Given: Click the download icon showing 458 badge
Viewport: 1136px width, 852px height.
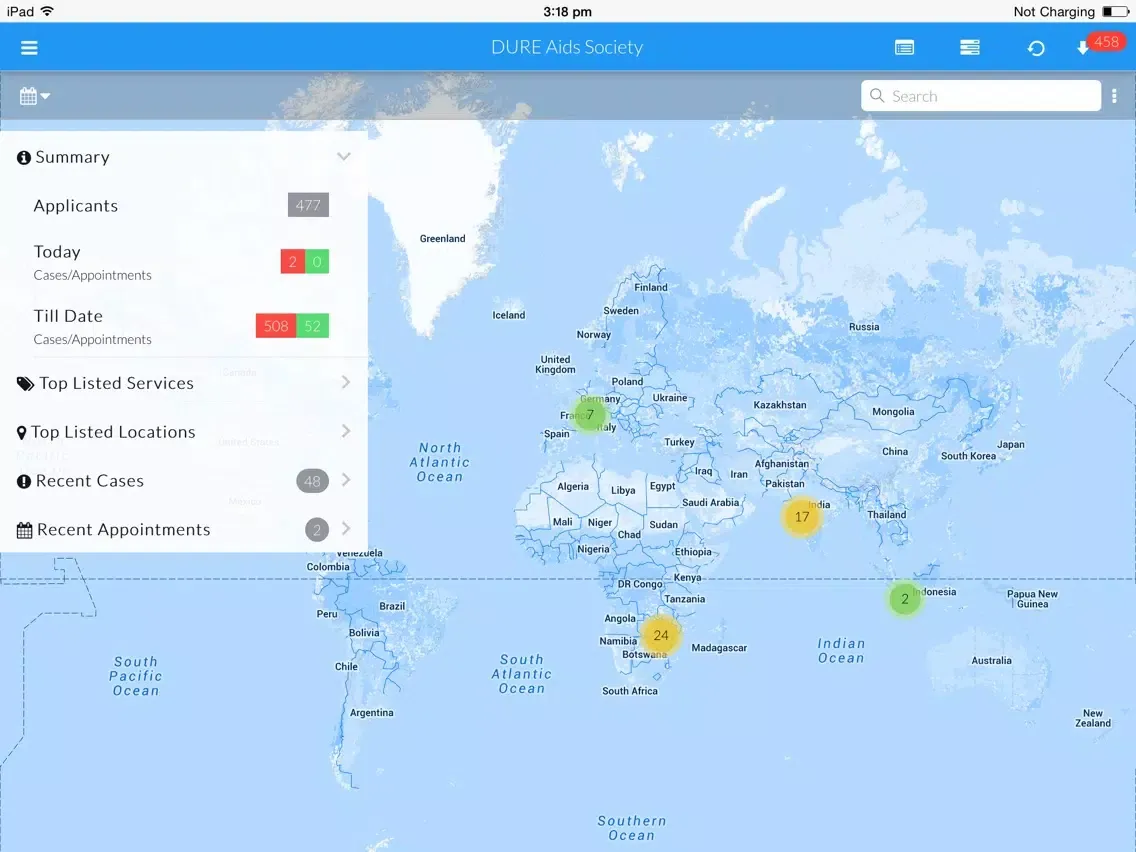Looking at the screenshot, I should tap(1085, 47).
